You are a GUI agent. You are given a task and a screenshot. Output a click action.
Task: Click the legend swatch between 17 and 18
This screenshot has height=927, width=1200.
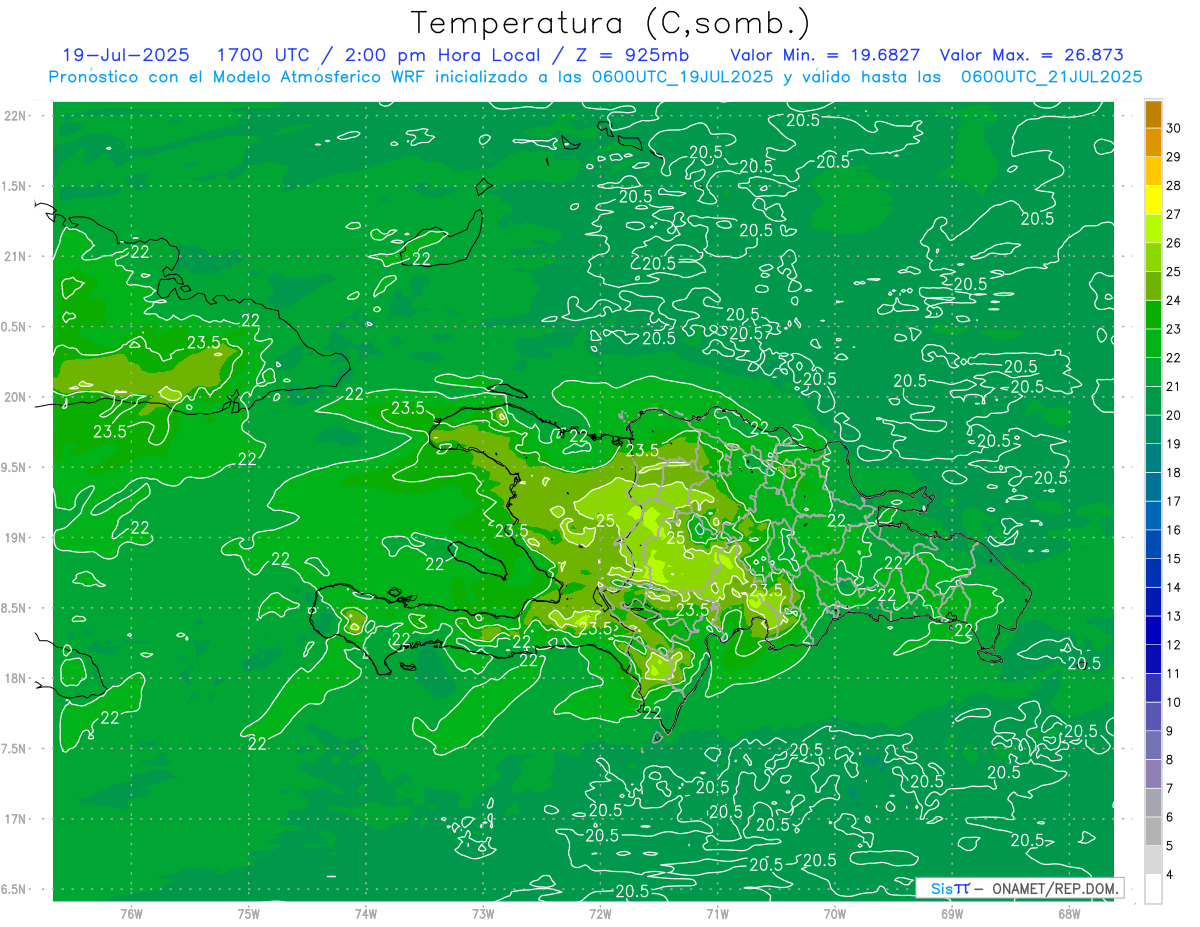pyautogui.click(x=1153, y=487)
